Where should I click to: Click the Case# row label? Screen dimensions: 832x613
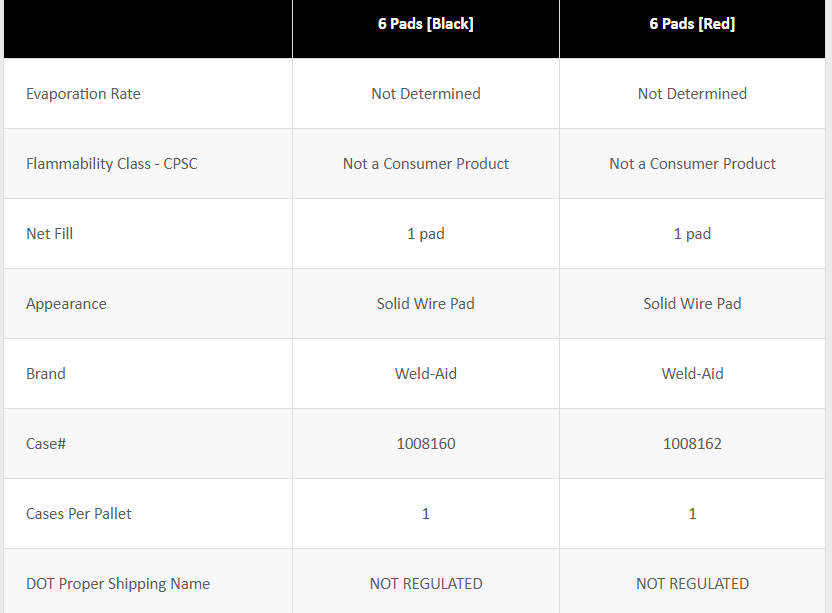click(46, 444)
